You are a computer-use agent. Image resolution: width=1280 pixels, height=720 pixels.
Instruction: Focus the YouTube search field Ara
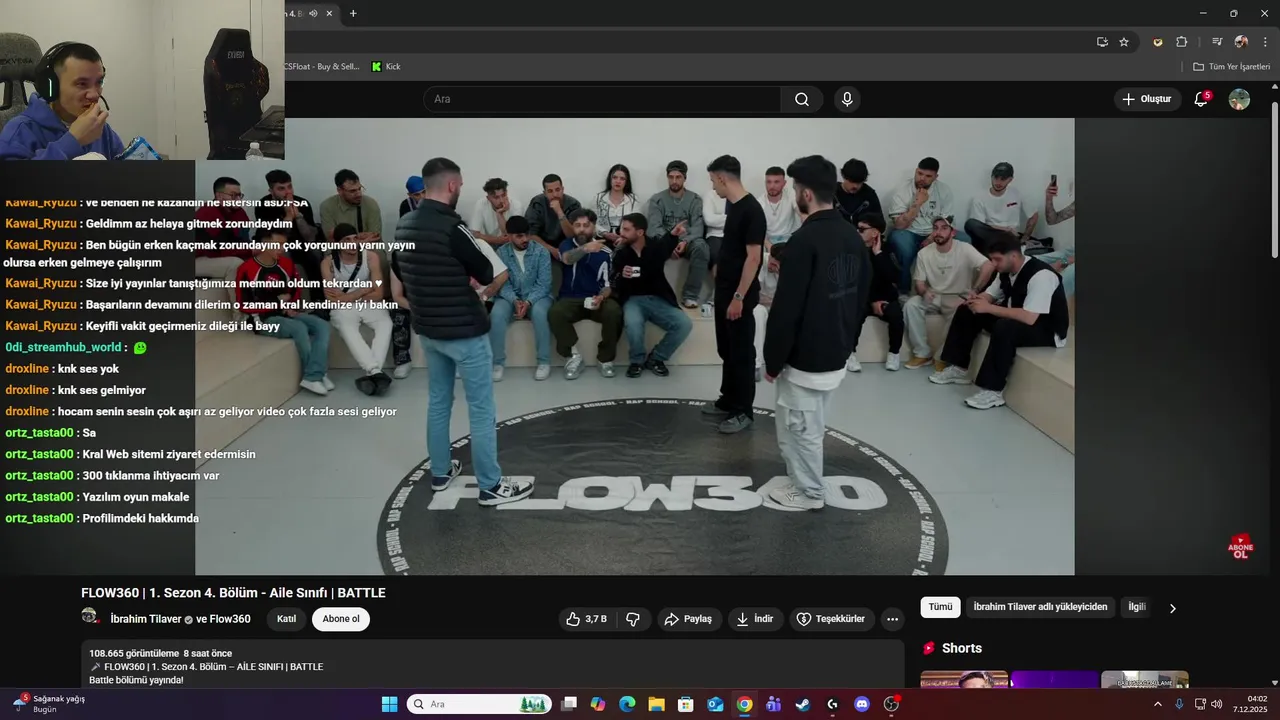click(602, 99)
